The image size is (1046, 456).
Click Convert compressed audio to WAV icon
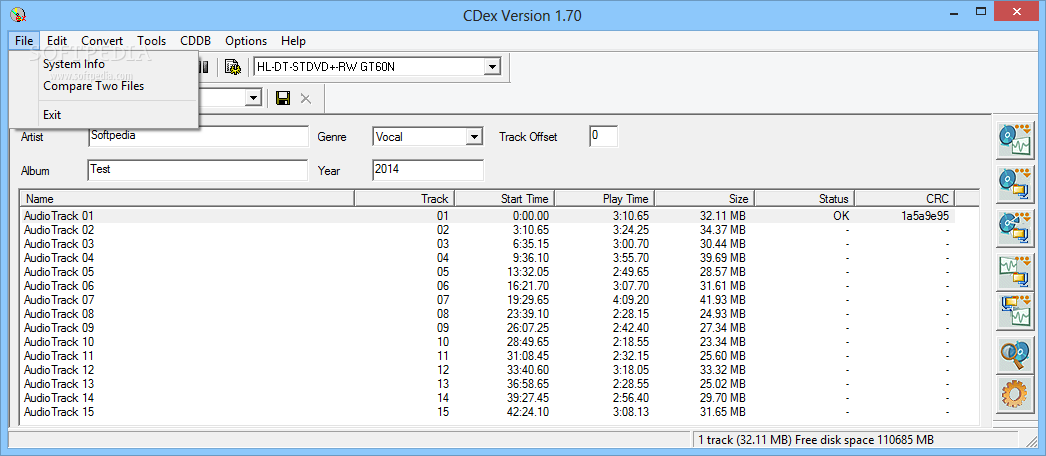1015,311
